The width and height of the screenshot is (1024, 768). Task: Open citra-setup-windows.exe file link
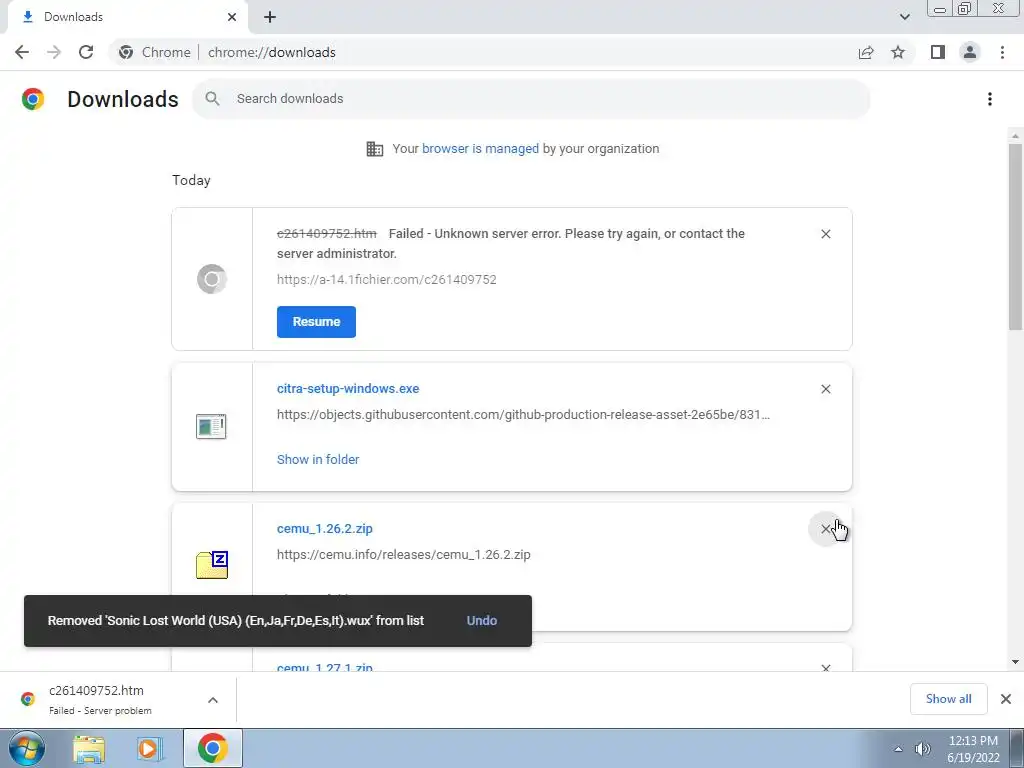click(348, 389)
